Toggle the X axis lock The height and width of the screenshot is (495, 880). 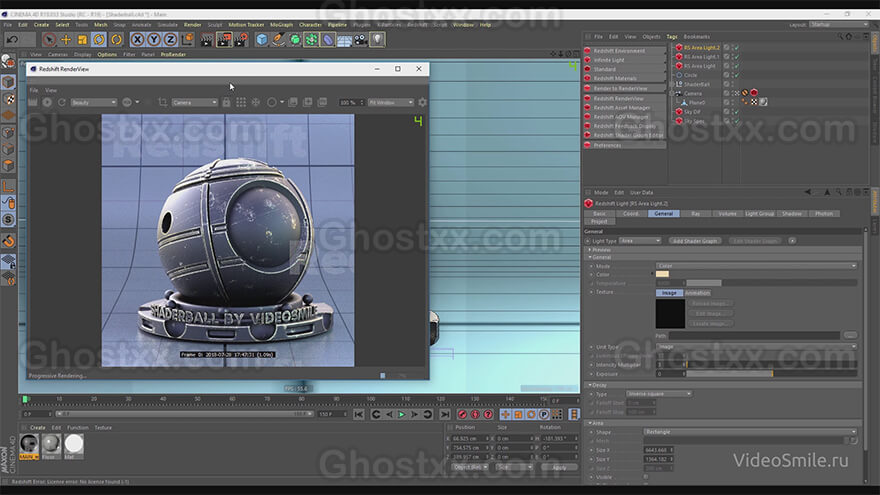(137, 39)
